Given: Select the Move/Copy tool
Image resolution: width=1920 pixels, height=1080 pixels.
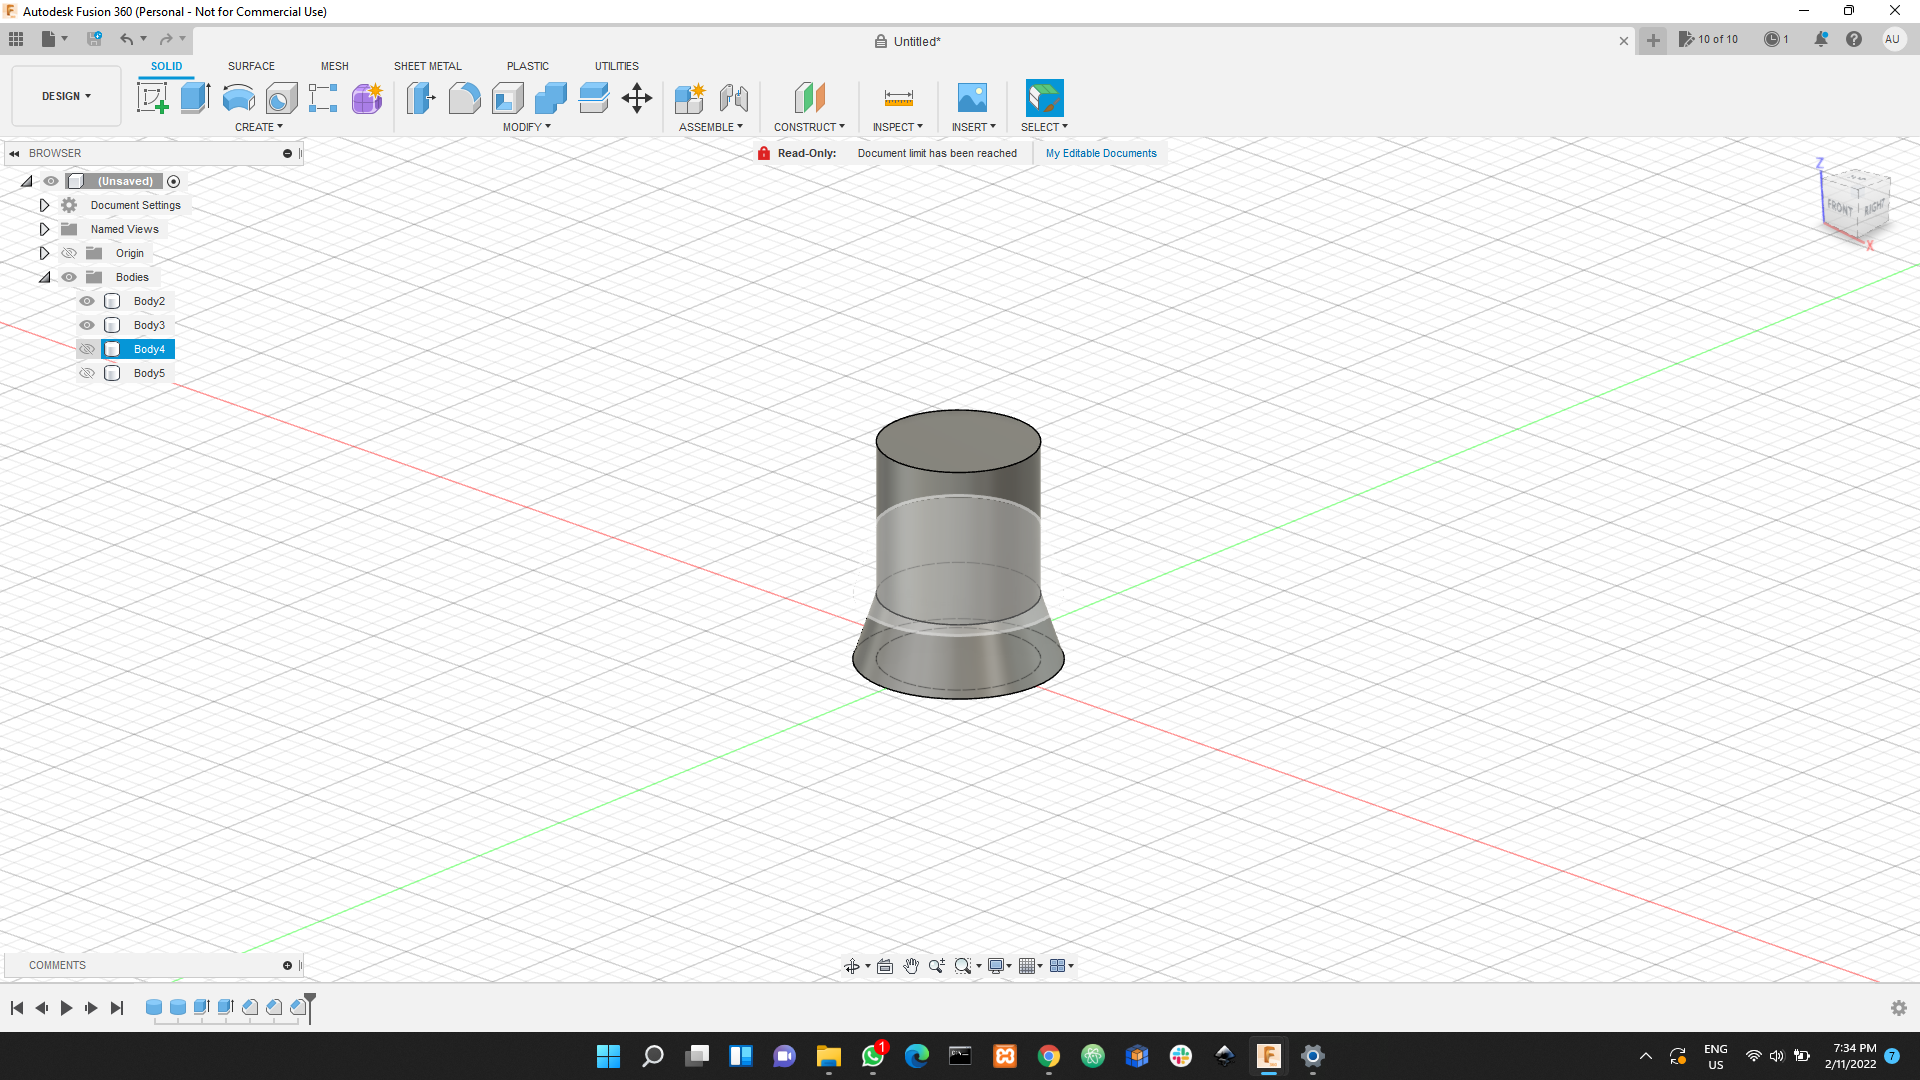Looking at the screenshot, I should point(637,97).
